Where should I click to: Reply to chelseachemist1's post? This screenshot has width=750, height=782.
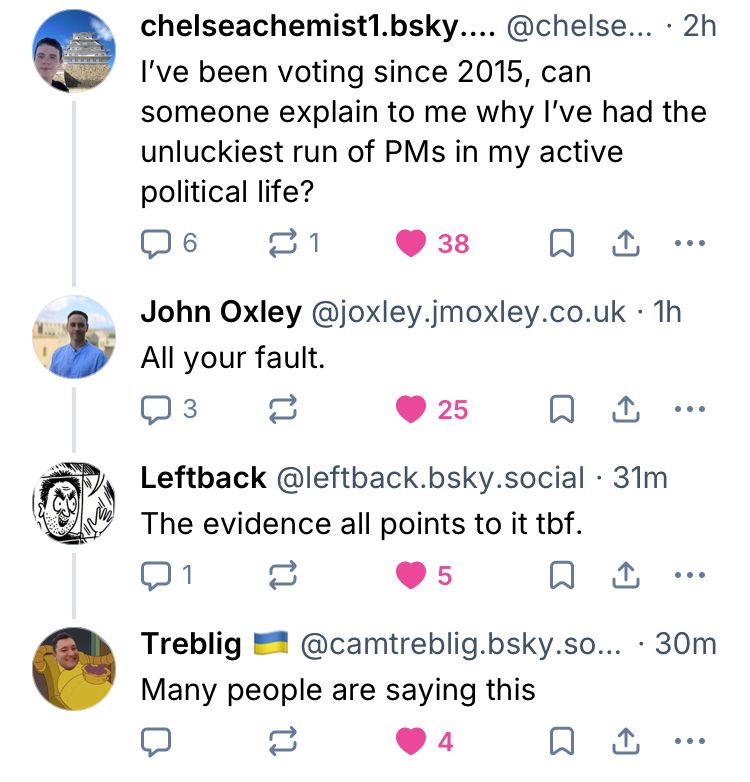(x=156, y=243)
